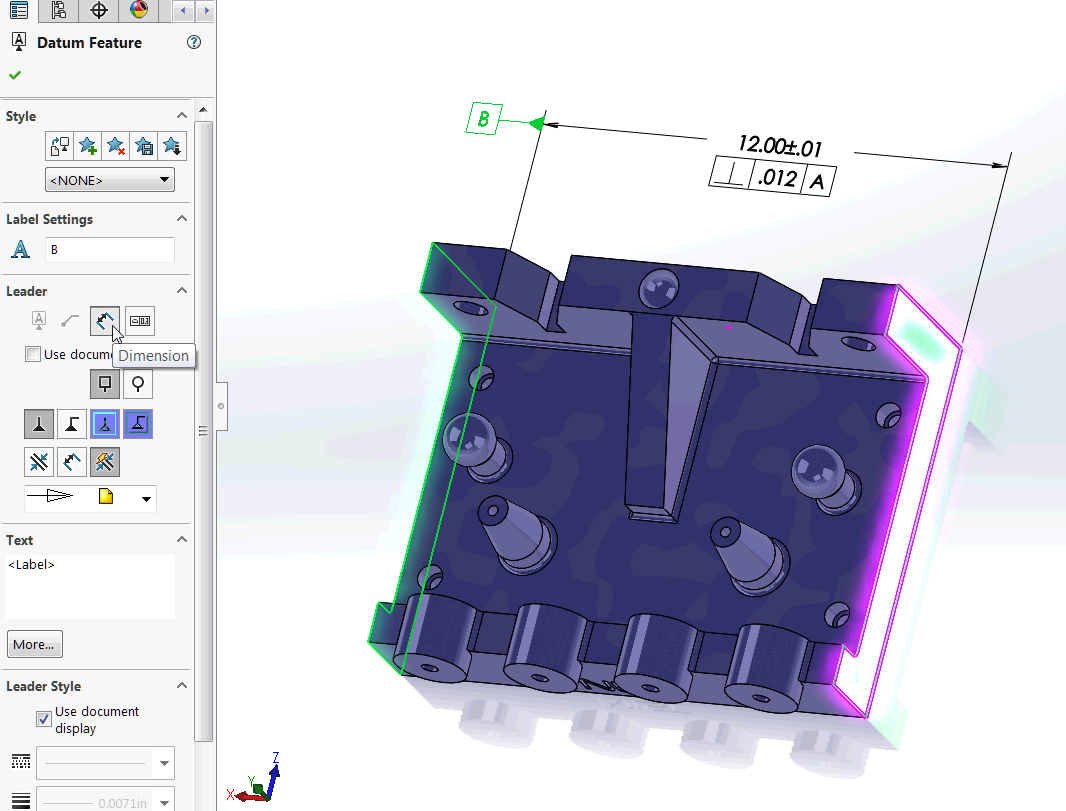Confirm the Datum Feature with green checkmark
The width and height of the screenshot is (1066, 811).
tap(14, 74)
